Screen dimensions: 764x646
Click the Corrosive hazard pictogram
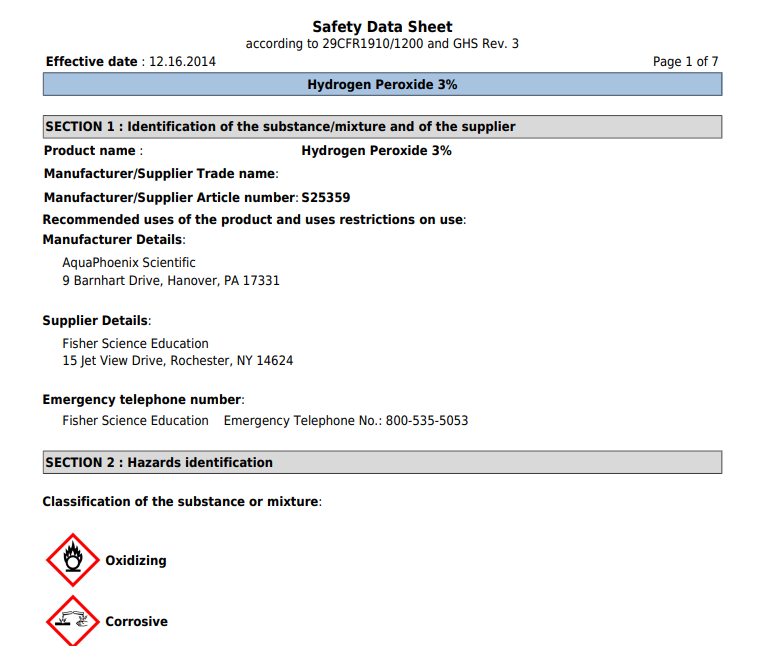click(x=73, y=621)
